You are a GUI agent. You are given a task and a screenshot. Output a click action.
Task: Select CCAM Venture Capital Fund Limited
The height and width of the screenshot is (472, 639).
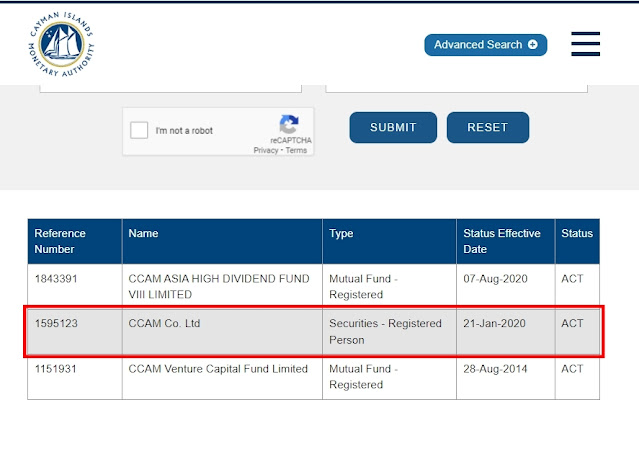click(218, 369)
